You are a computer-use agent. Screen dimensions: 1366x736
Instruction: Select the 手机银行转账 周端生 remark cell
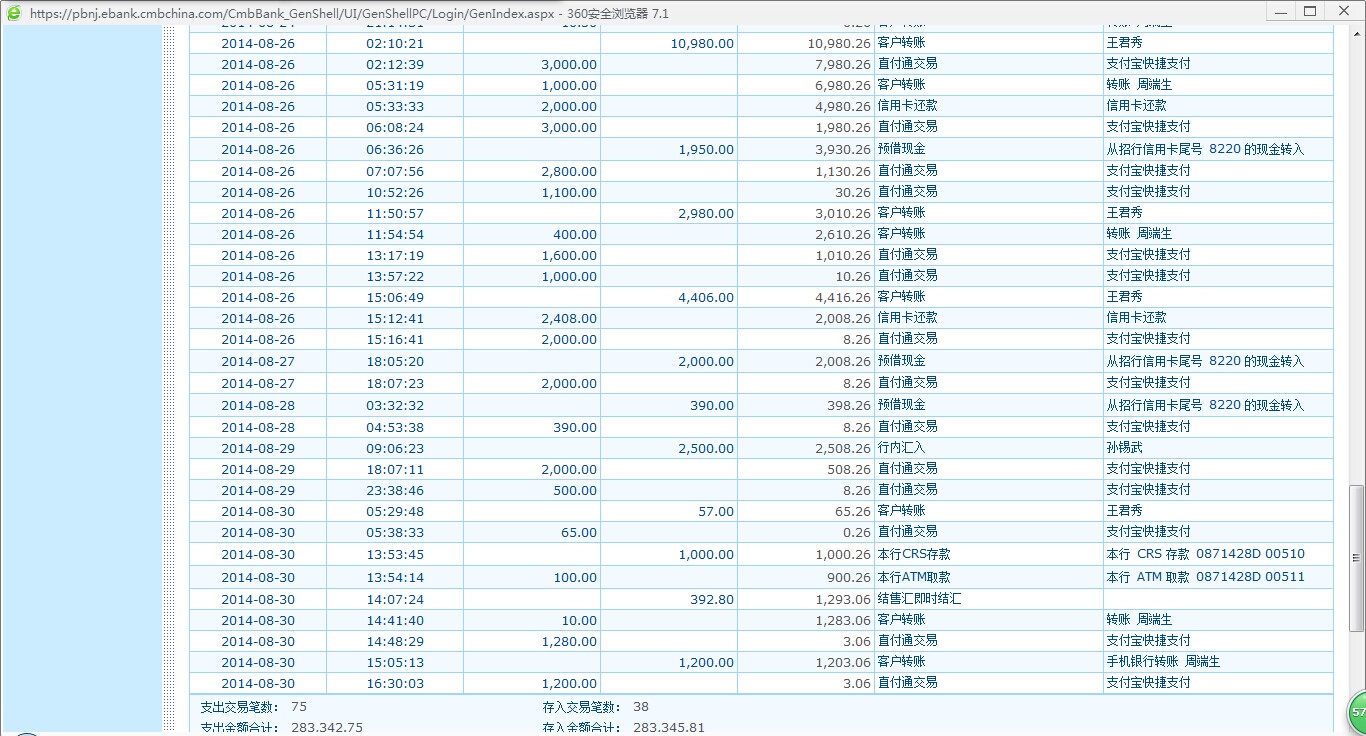coord(1163,662)
